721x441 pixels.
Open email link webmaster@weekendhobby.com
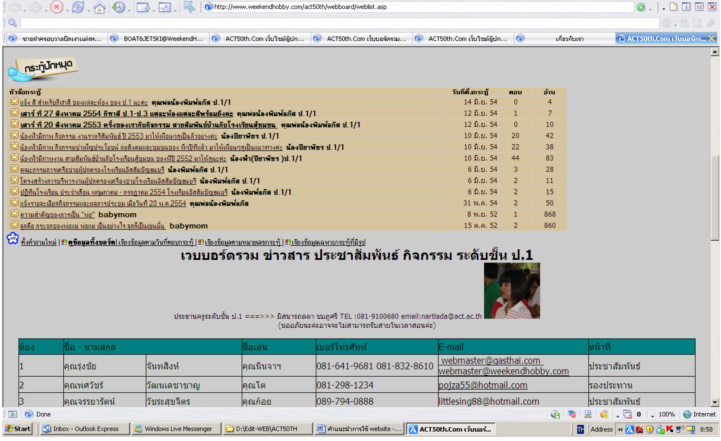[498, 372]
